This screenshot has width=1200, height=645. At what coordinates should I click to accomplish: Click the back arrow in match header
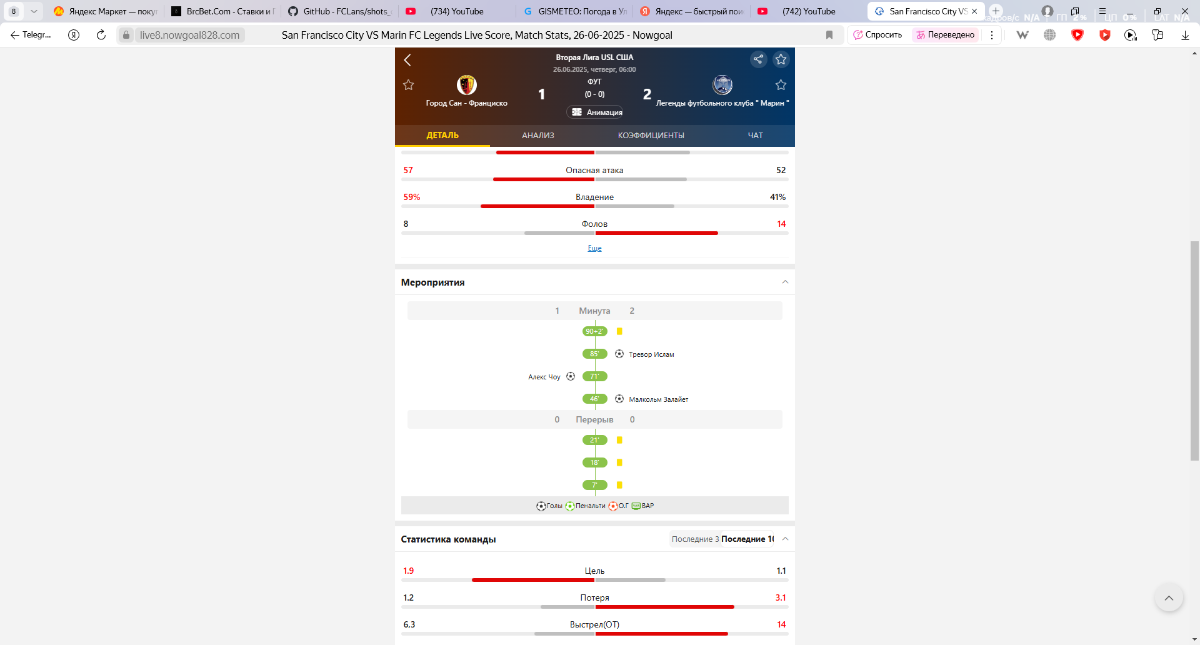[x=408, y=60]
